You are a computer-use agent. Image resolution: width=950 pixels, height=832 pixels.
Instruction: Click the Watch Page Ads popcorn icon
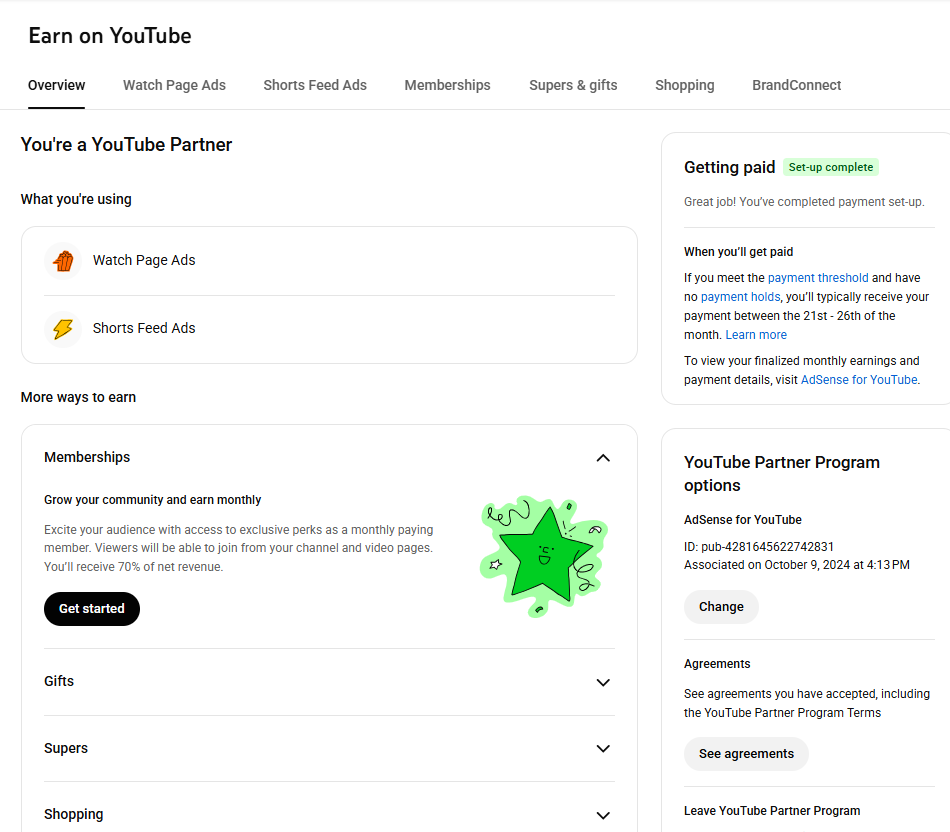tap(63, 261)
